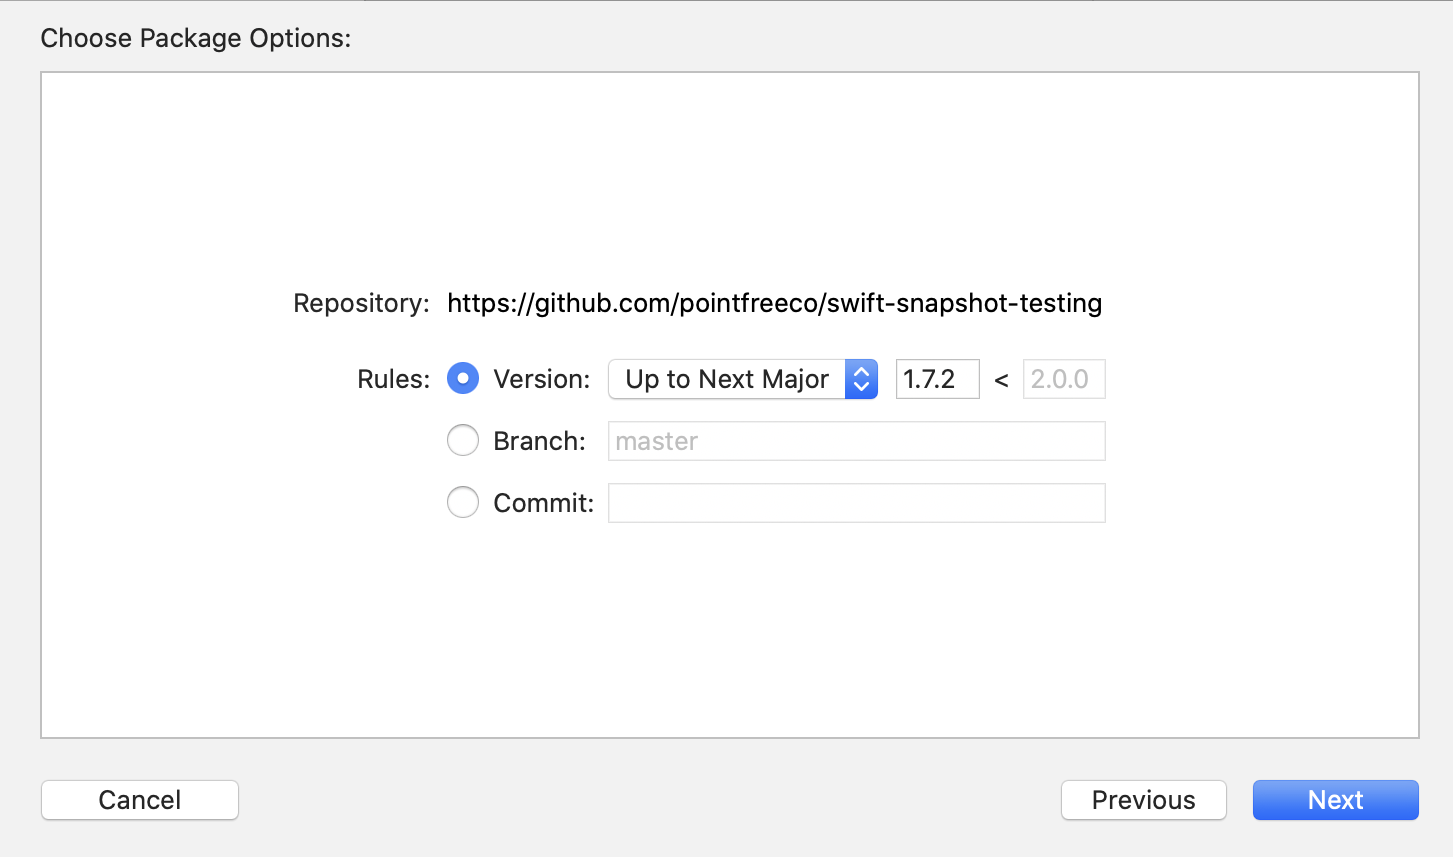This screenshot has width=1453, height=857.
Task: Click the upper bound field showing 2.0.0
Action: click(x=1063, y=379)
